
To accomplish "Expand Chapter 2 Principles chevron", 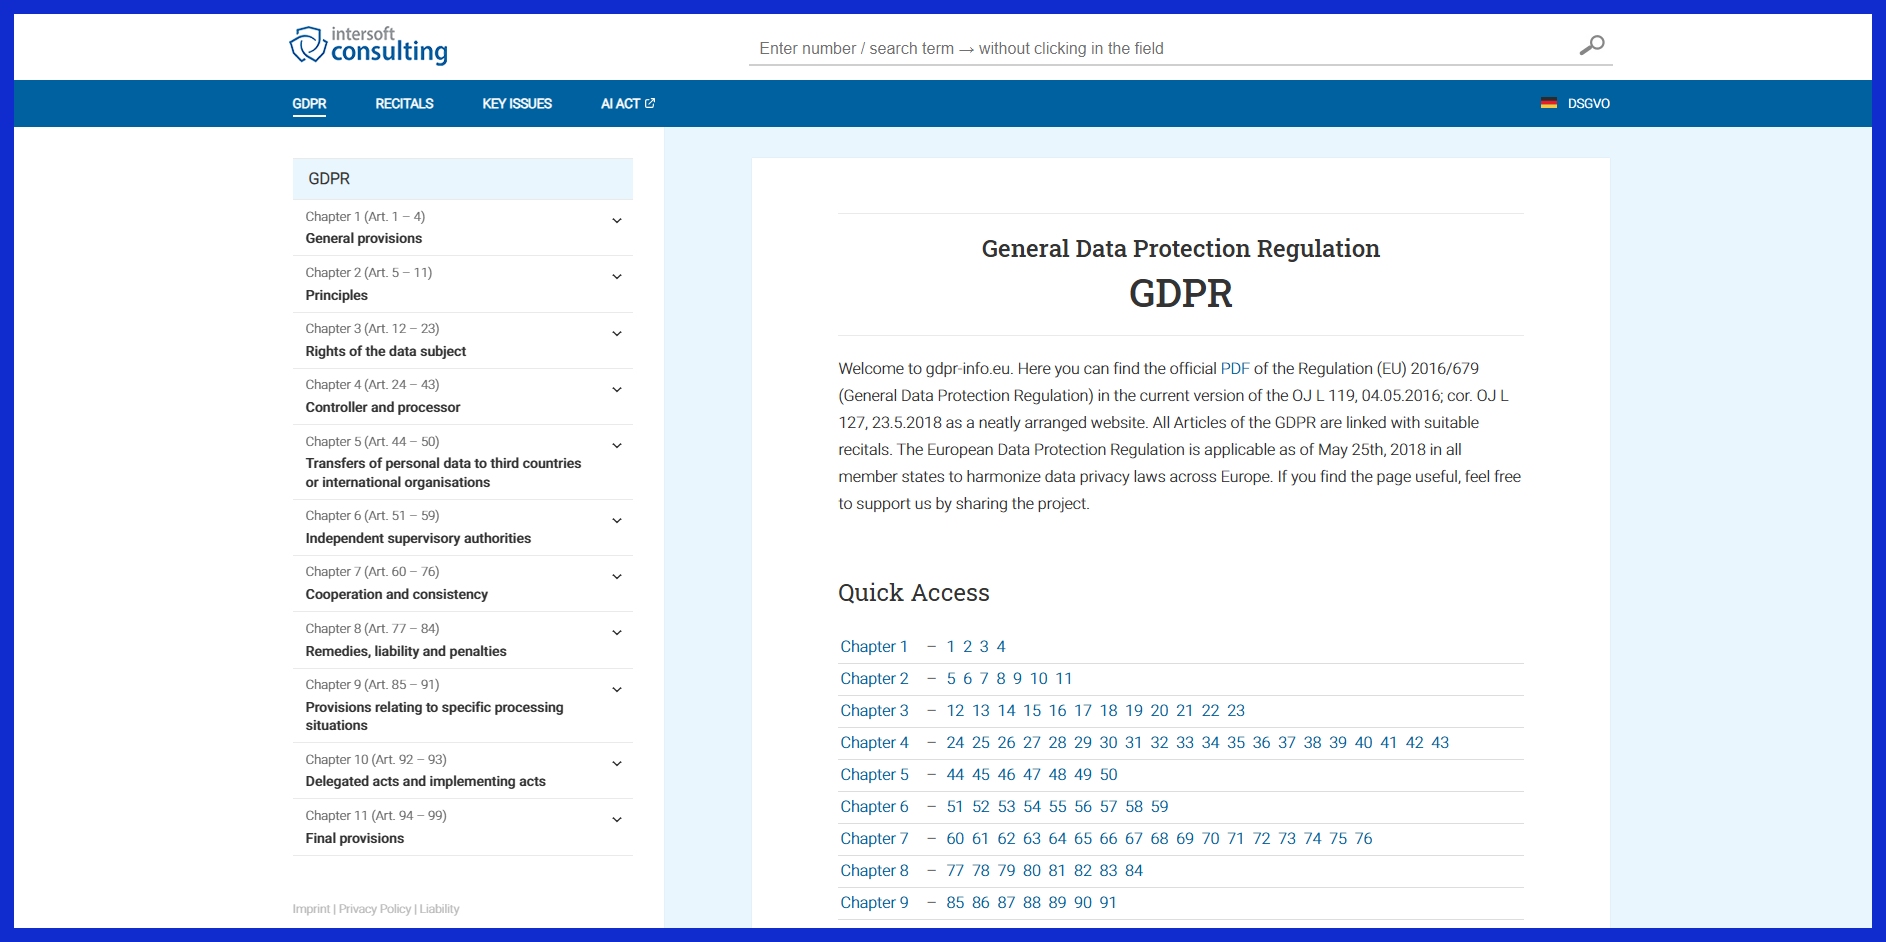I will tap(617, 277).
